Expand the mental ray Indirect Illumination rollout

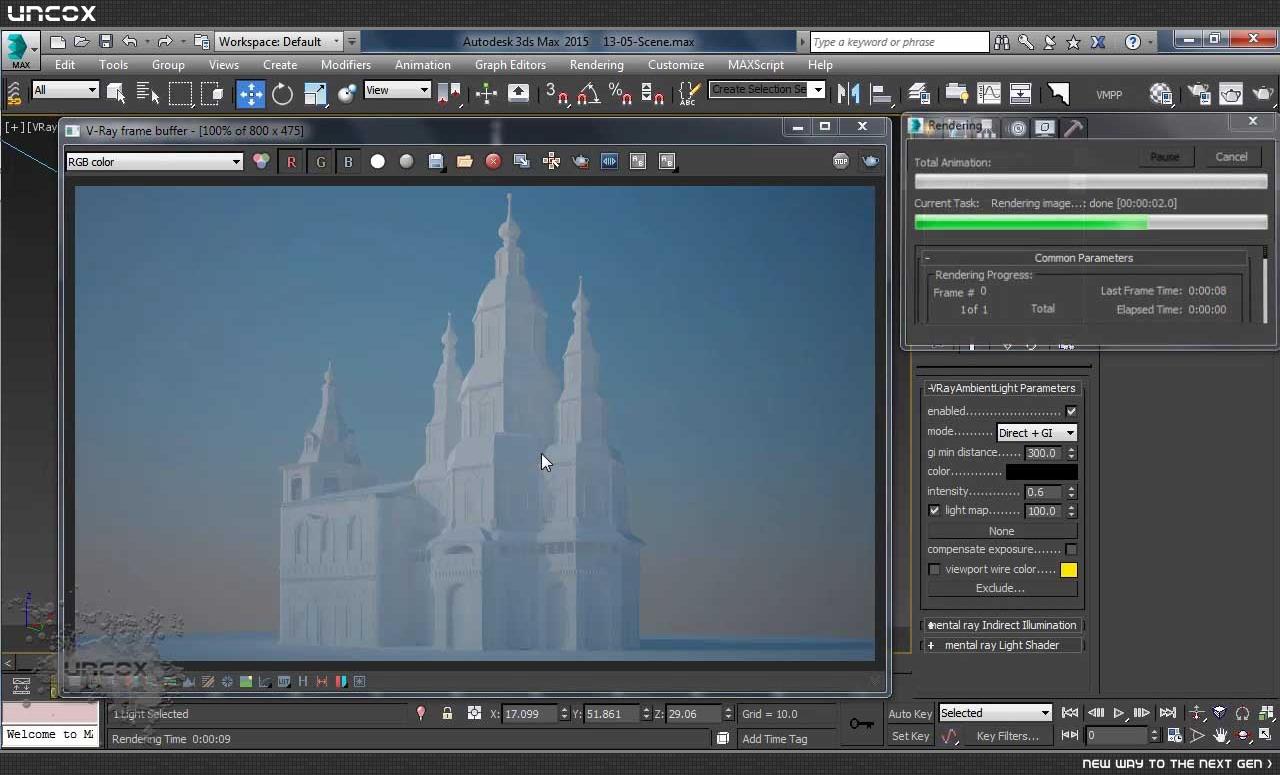[x=1002, y=625]
